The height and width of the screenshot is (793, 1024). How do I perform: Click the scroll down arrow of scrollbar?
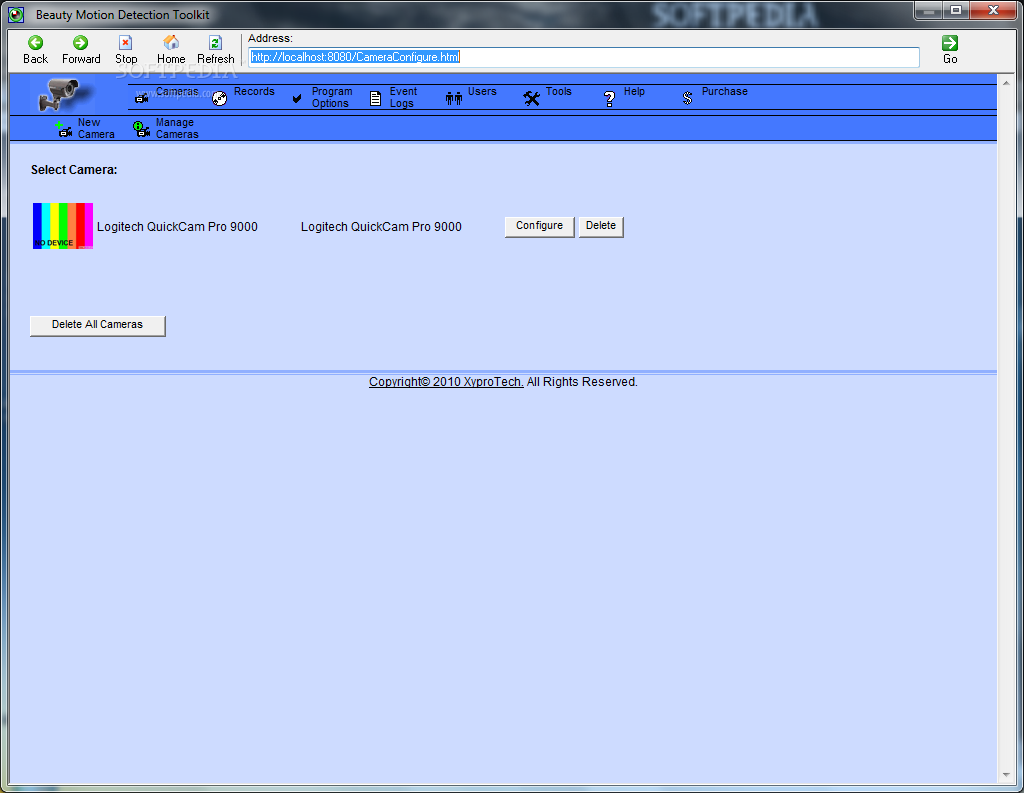coord(1006,775)
